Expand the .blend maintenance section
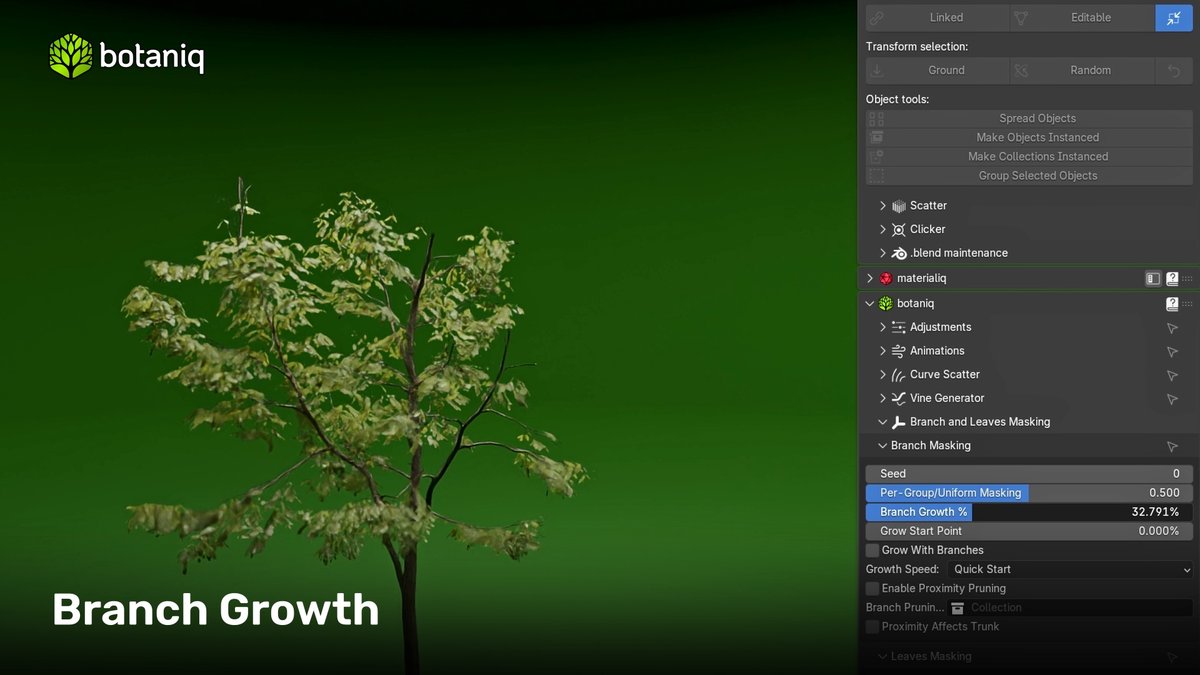Screen dimensions: 1200x675 (883, 254)
